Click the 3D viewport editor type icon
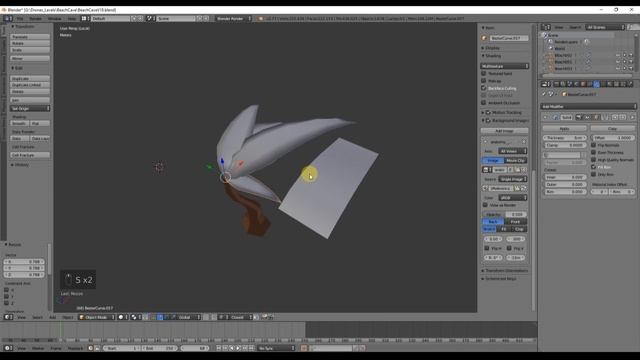This screenshot has width=640, height=360. click(x=8, y=317)
